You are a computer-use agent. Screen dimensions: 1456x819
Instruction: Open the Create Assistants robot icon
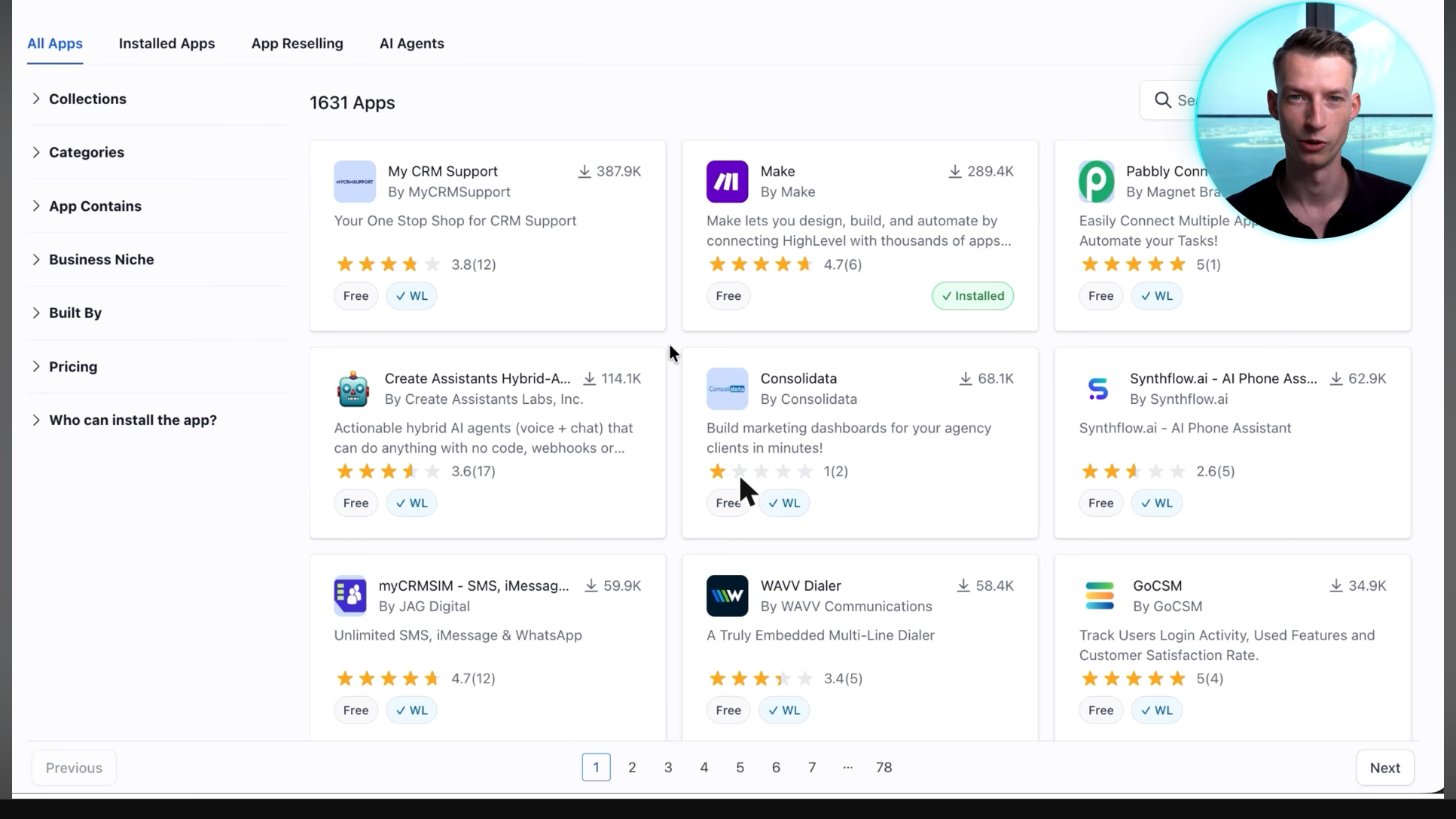pyautogui.click(x=353, y=389)
